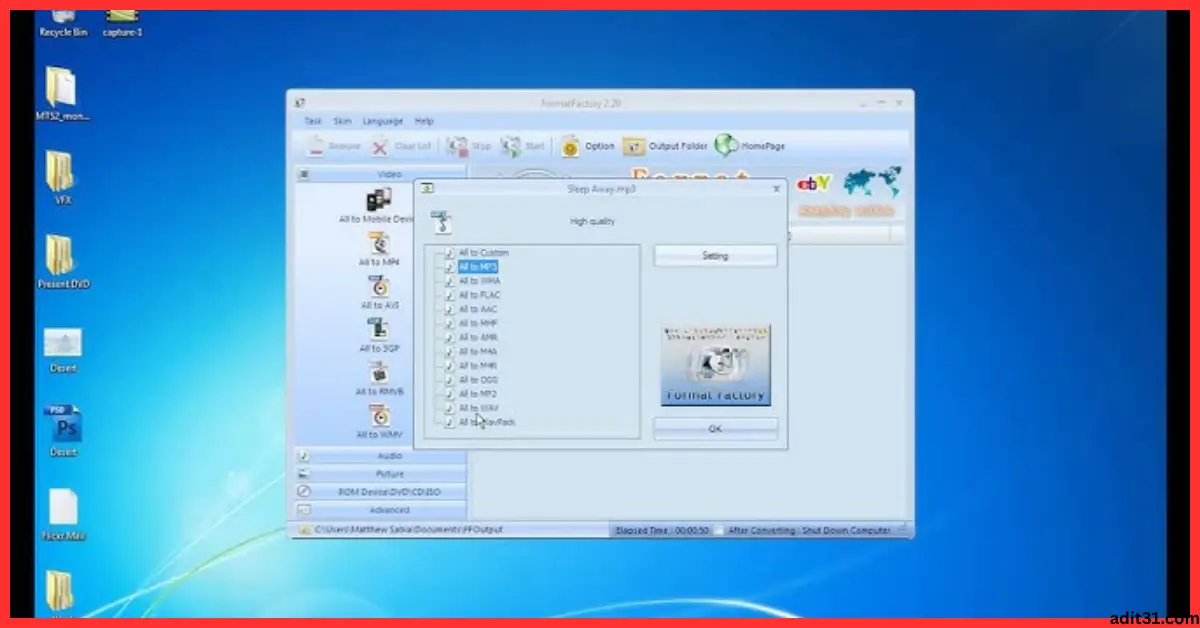The height and width of the screenshot is (628, 1200).
Task: Choose All to AMR in the list
Action: click(478, 338)
